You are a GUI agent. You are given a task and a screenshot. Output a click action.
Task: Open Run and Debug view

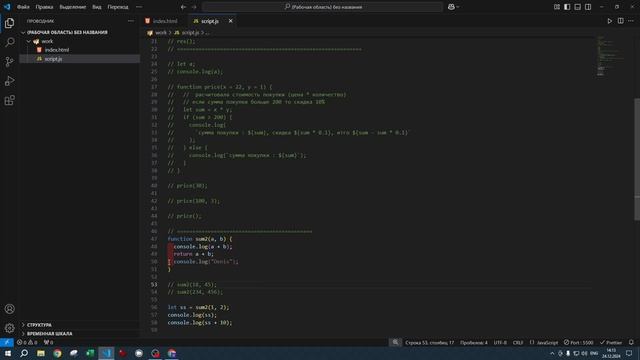[x=9, y=81]
